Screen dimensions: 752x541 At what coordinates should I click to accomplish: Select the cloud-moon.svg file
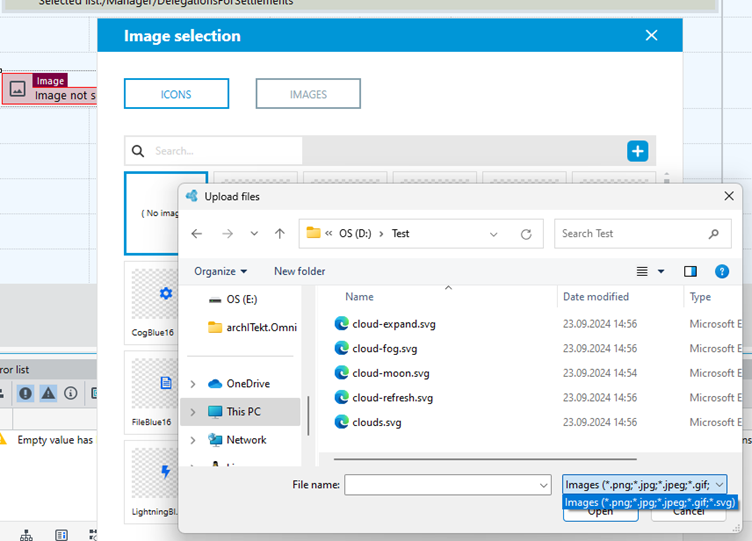coord(391,373)
